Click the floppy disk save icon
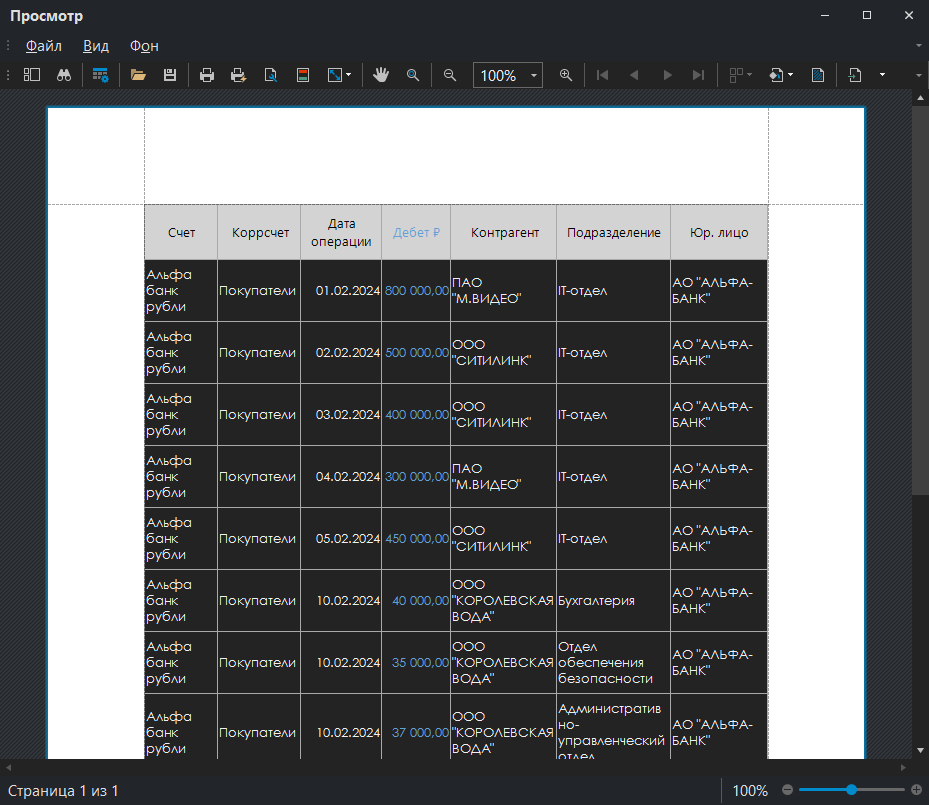929x805 pixels. [170, 75]
